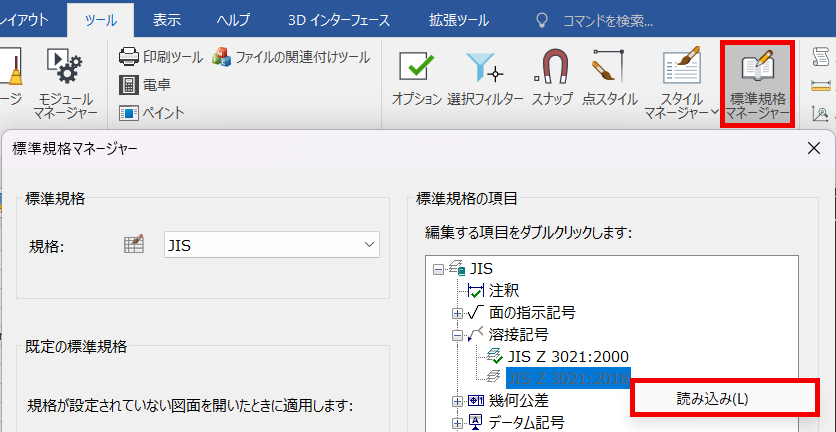
Task: Expand the 幾何公差 tree node
Action: (x=457, y=399)
